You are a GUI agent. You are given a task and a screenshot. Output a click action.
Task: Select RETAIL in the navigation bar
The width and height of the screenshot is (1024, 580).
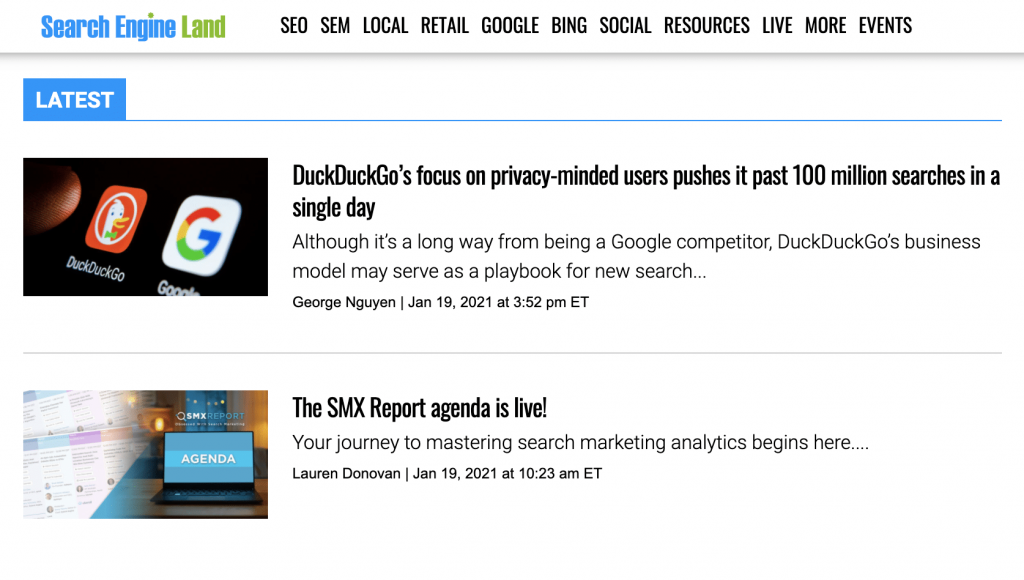(444, 26)
